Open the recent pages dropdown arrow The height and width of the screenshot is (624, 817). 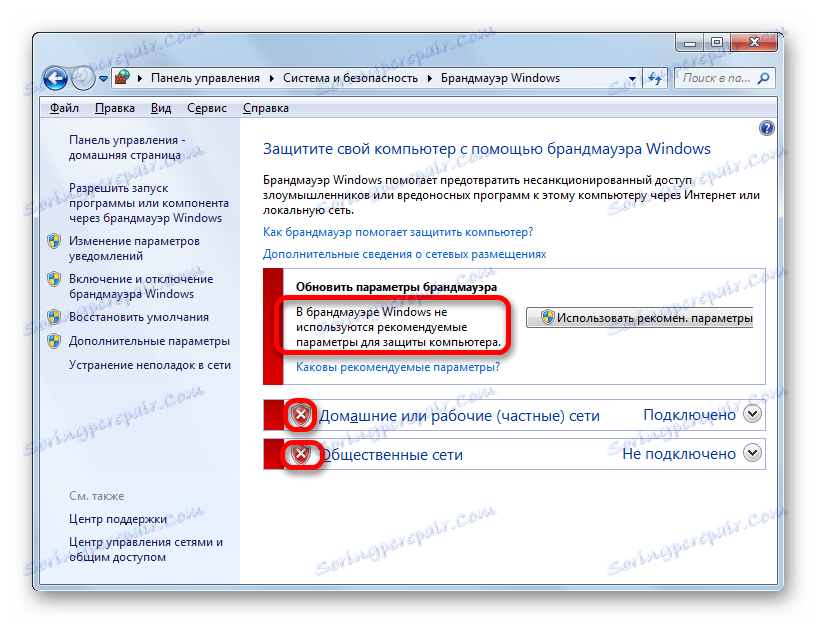(103, 79)
